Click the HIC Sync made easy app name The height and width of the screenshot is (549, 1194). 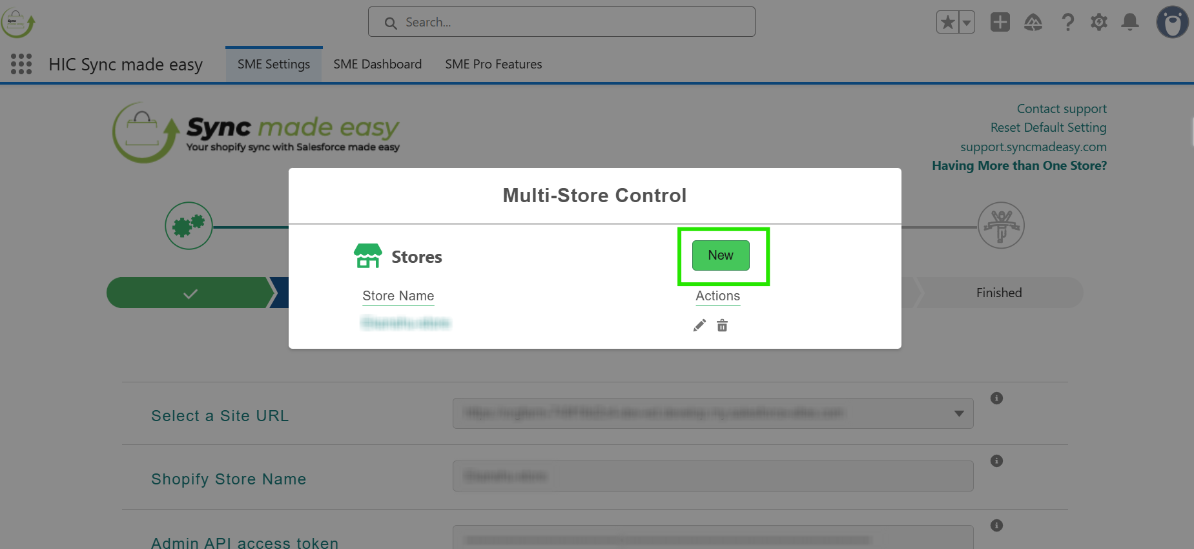coord(126,65)
